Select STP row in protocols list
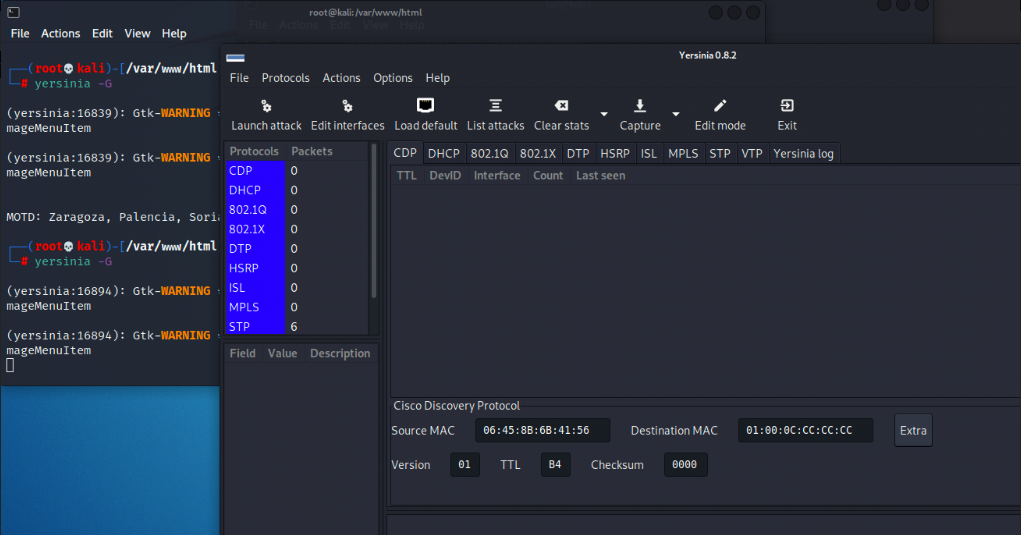The width and height of the screenshot is (1021, 535). [x=296, y=326]
